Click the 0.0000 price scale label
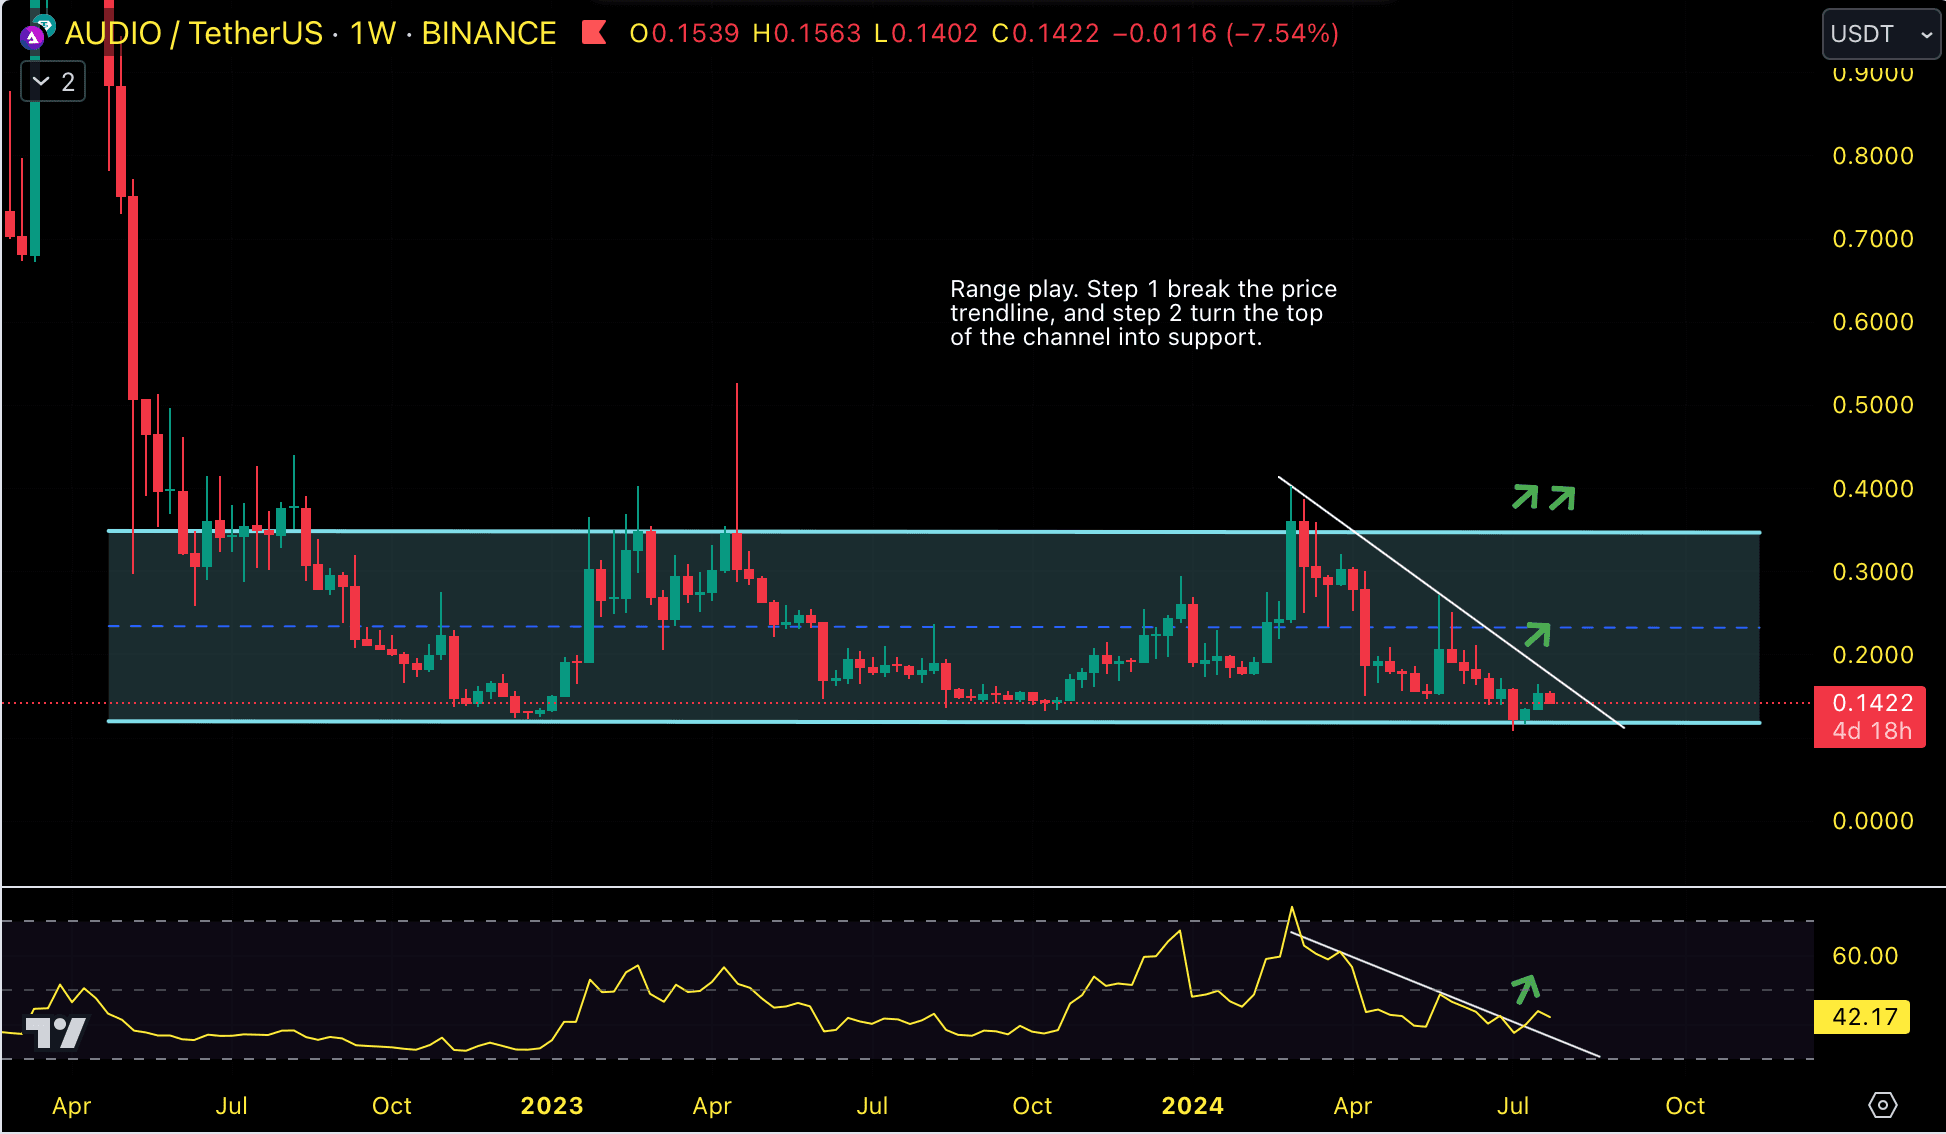 coord(1873,821)
